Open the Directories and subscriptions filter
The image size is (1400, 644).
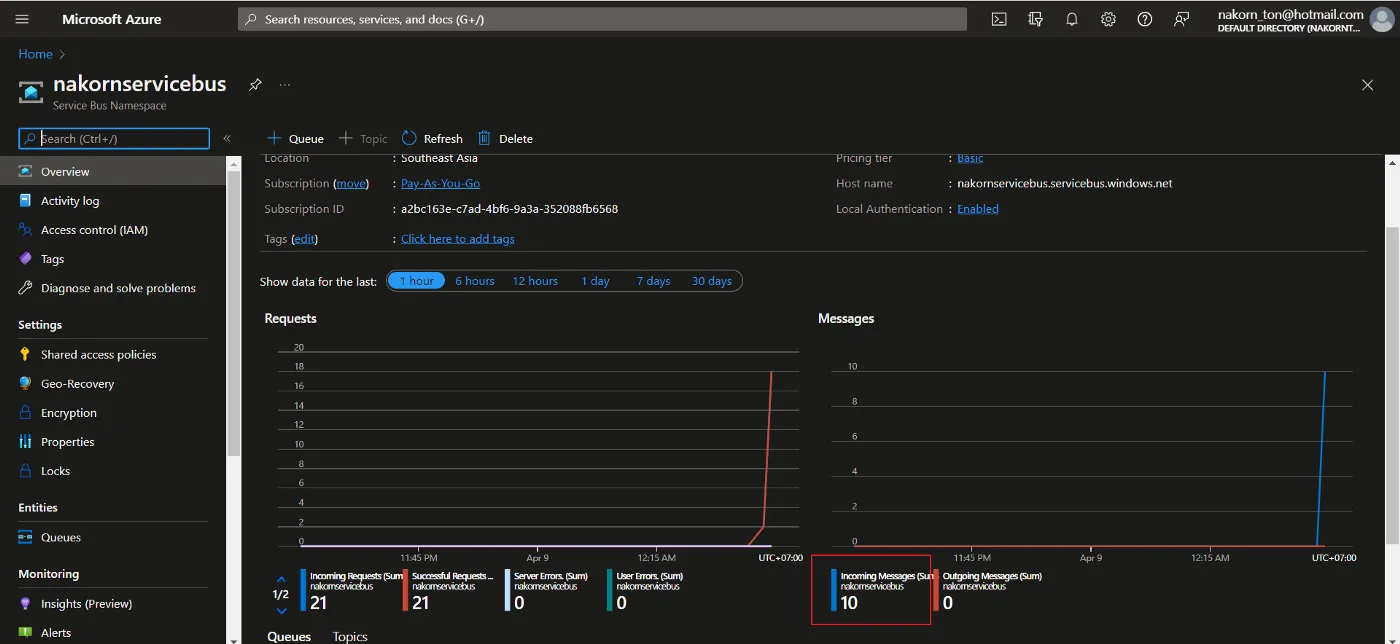(1035, 19)
